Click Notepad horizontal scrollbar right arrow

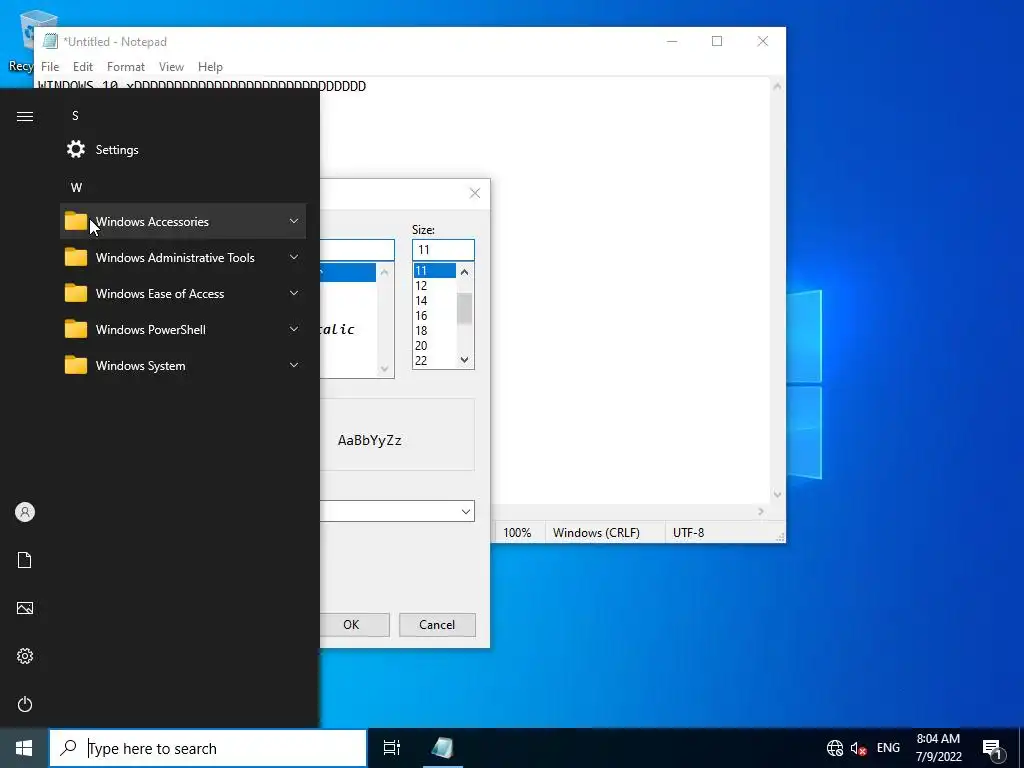pos(761,511)
